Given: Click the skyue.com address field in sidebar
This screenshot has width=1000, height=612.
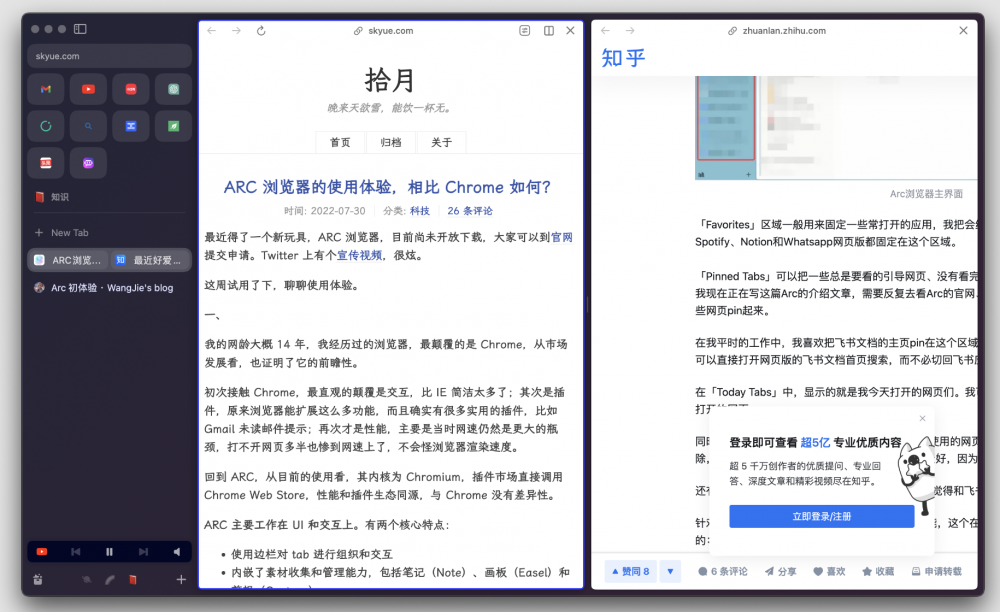Looking at the screenshot, I should 109,56.
